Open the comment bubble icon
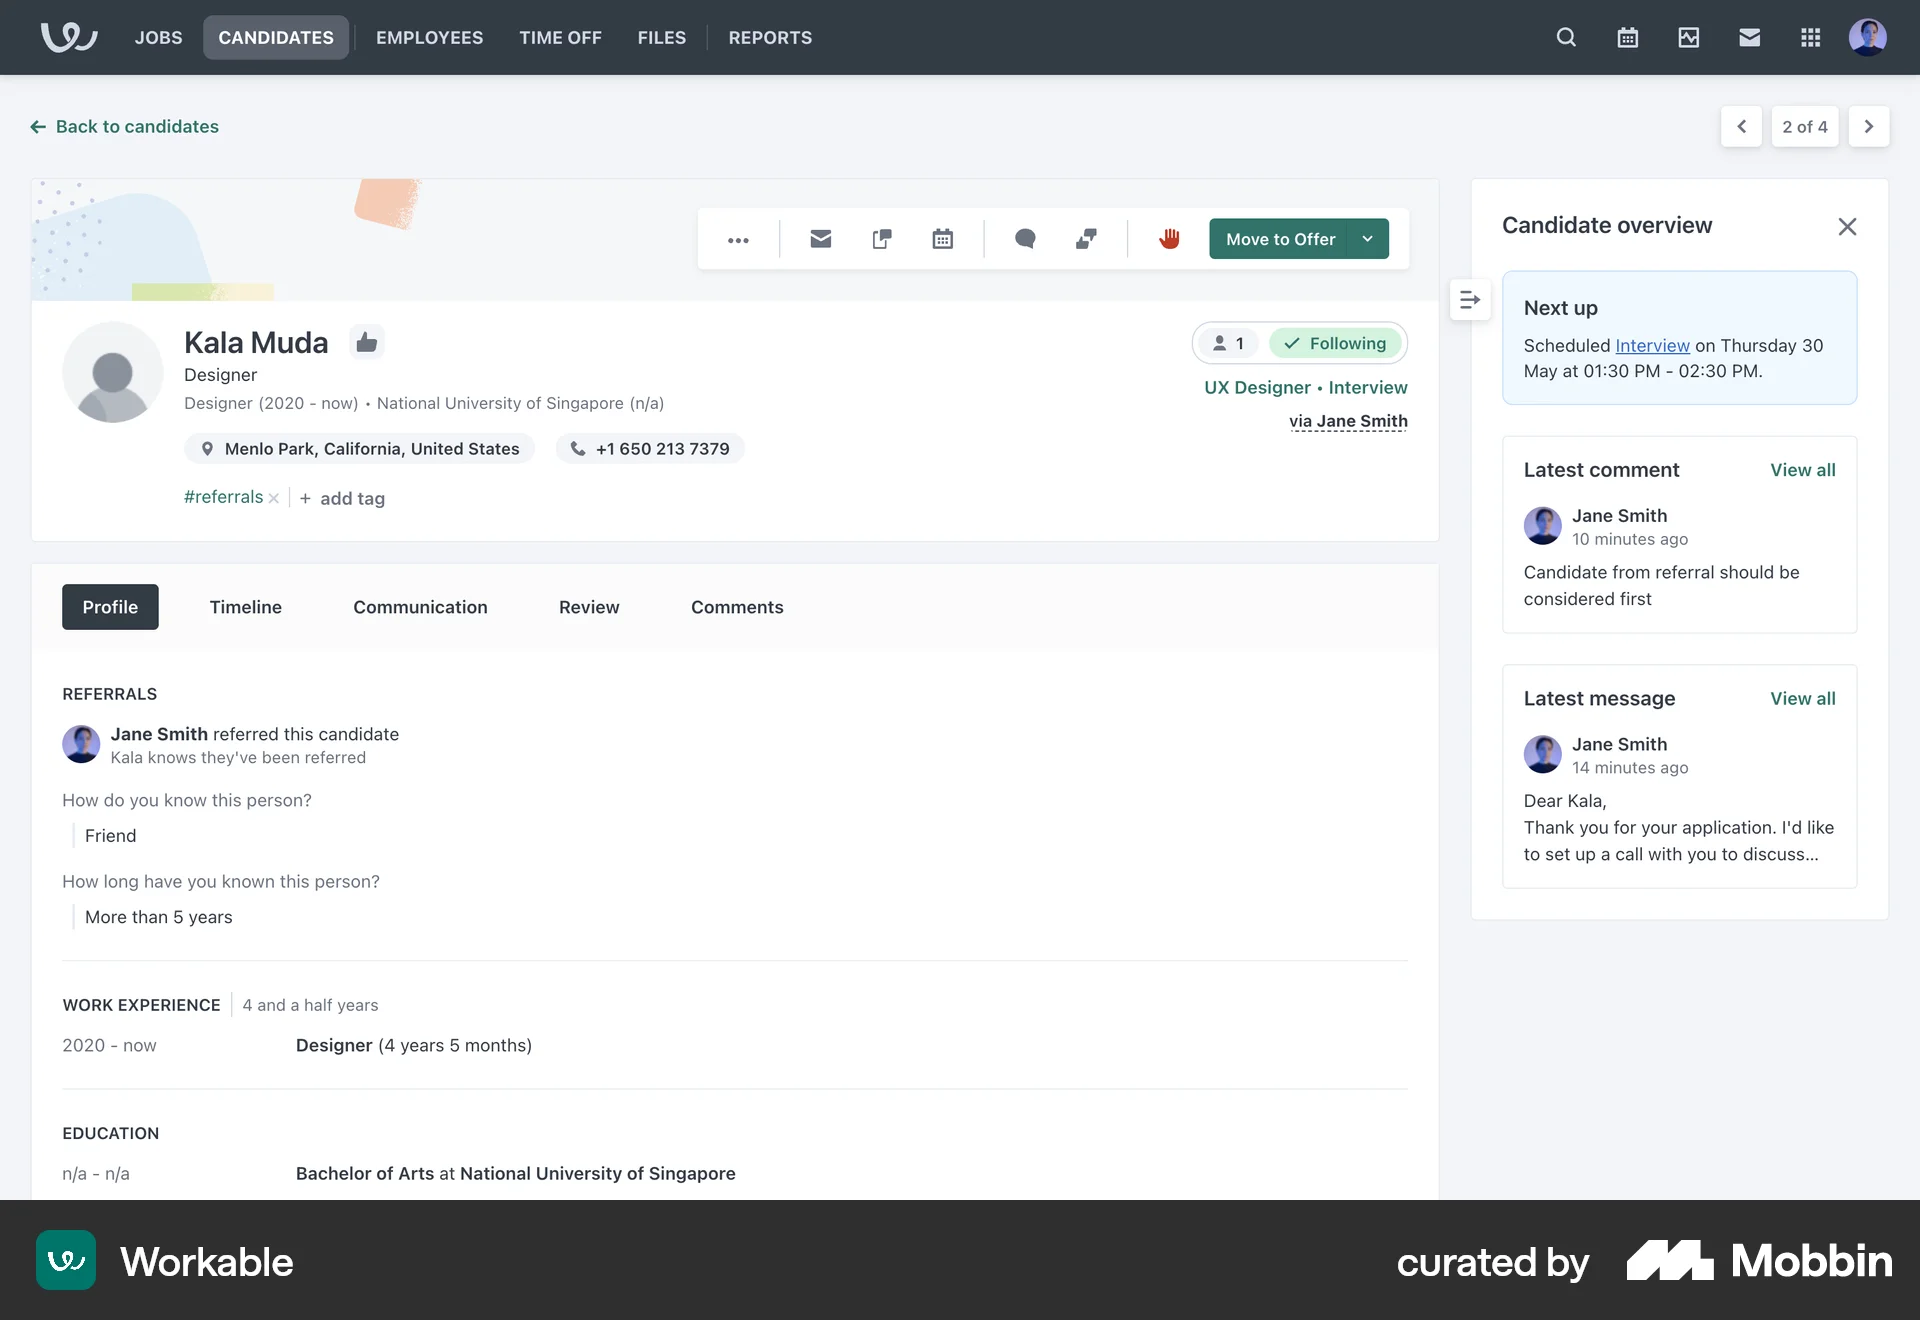 click(x=1024, y=239)
